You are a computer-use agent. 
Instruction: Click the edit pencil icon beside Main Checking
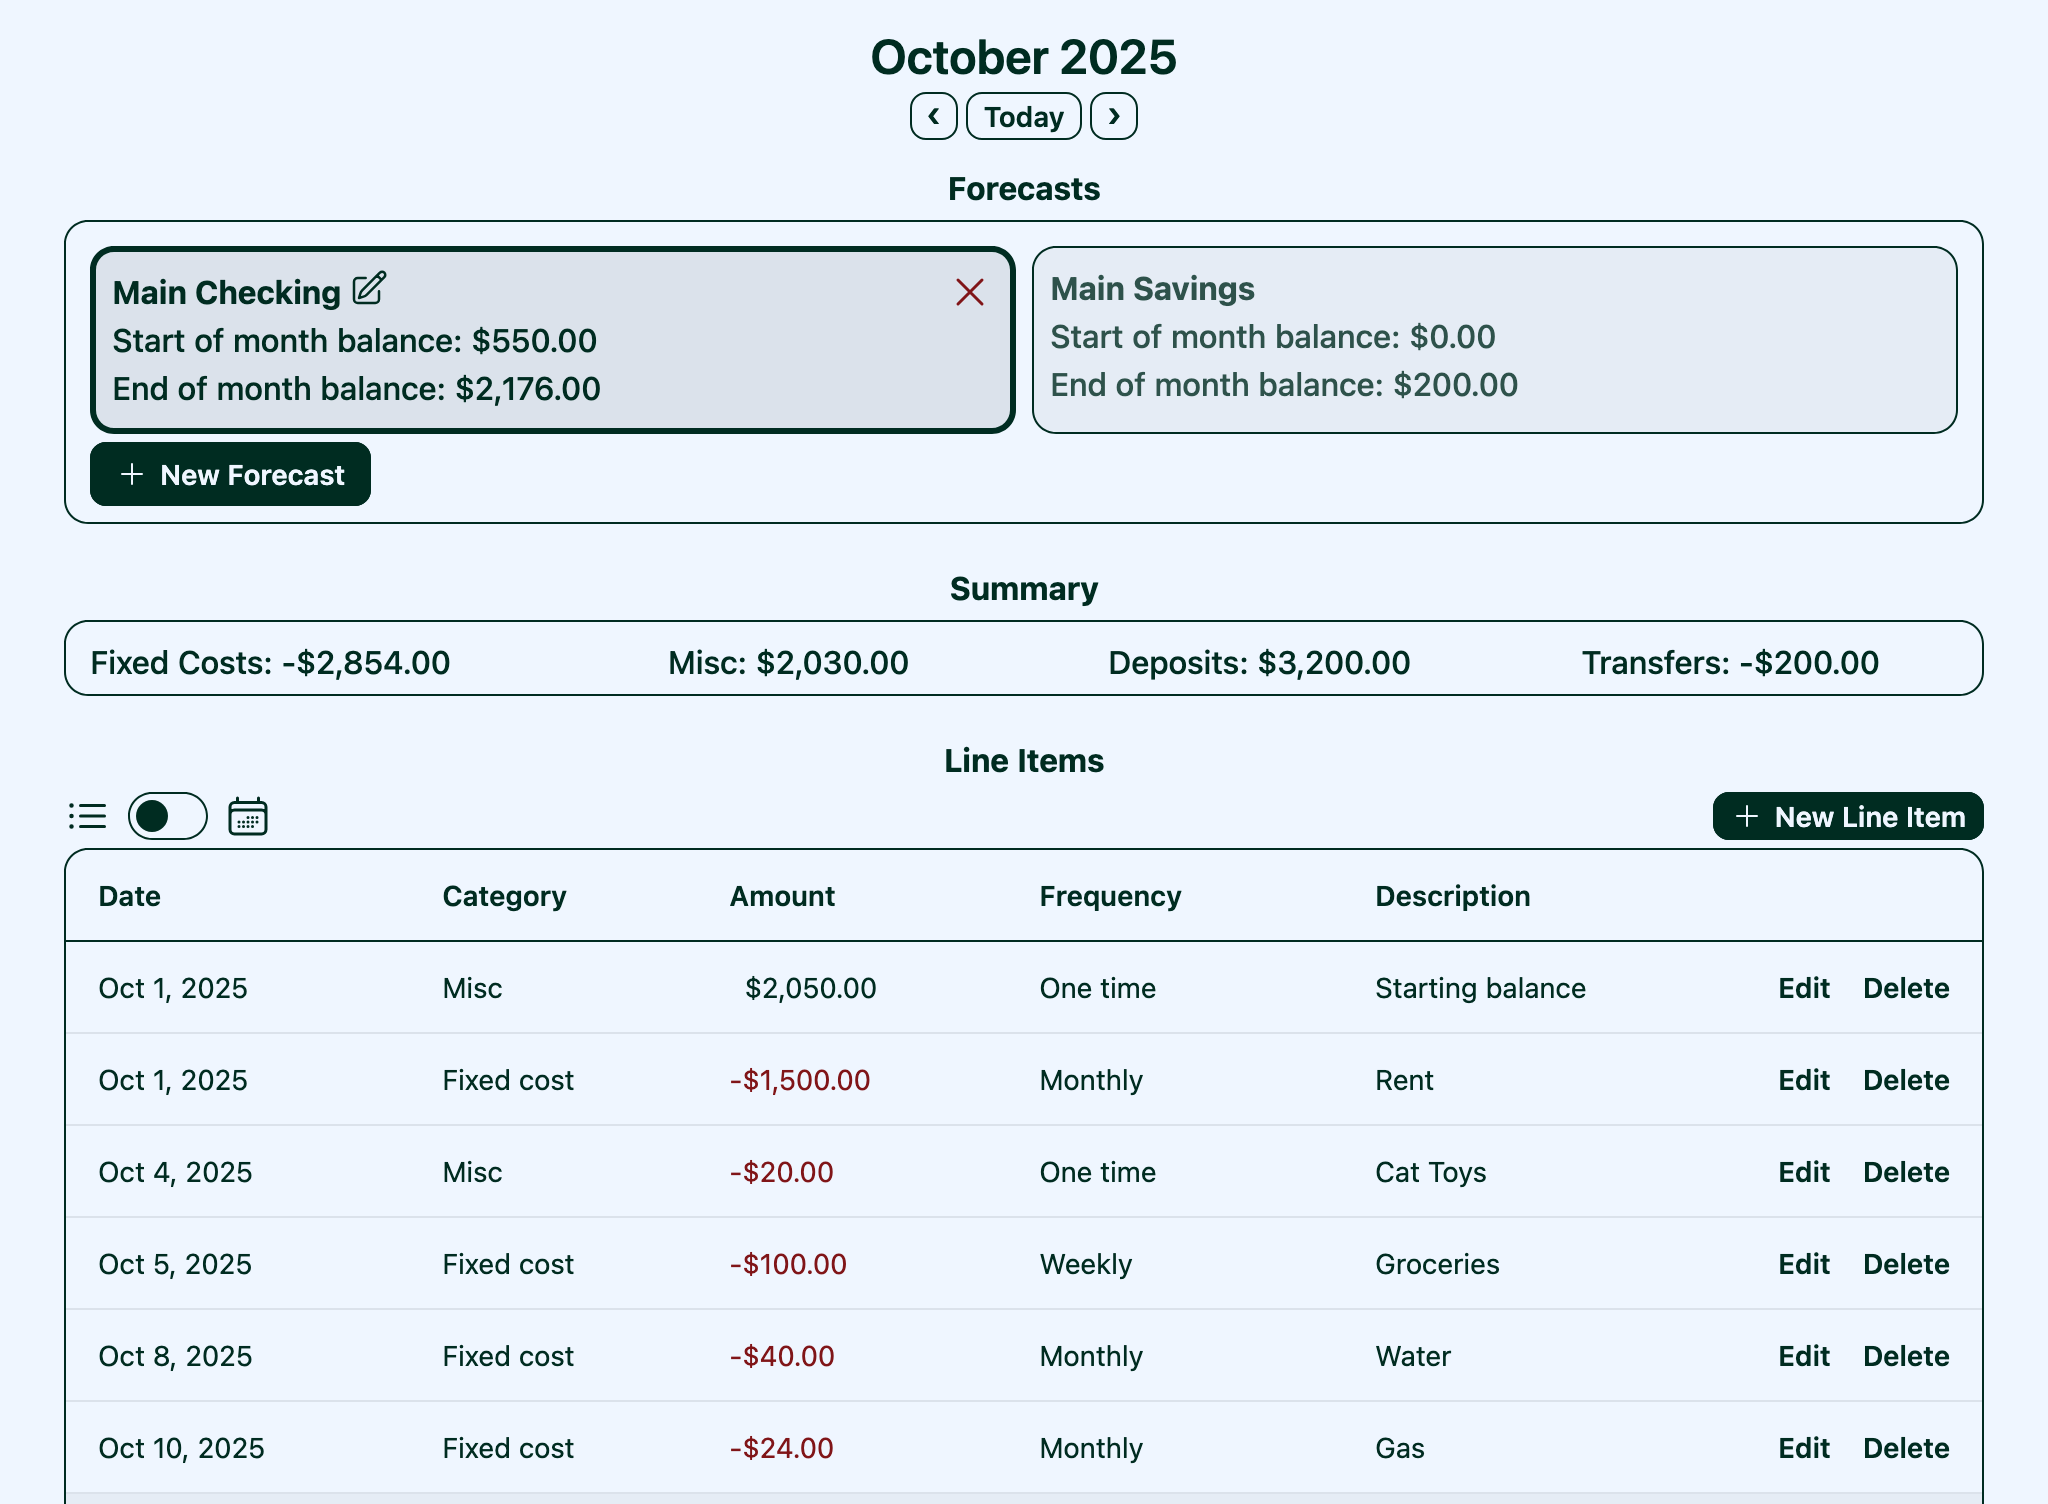click(369, 289)
